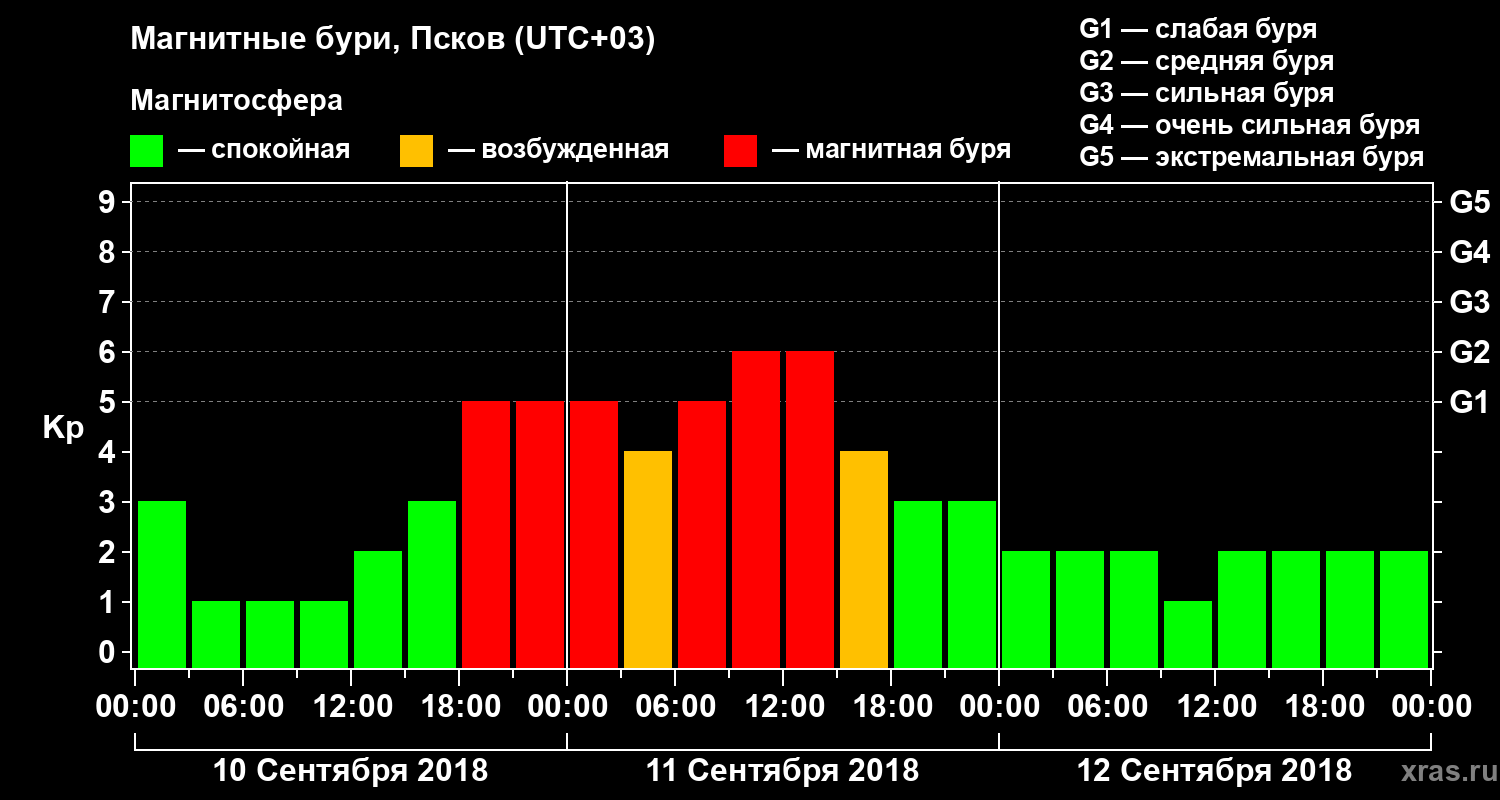
Task: Click the last green bar on 12 September
Action: [1404, 609]
